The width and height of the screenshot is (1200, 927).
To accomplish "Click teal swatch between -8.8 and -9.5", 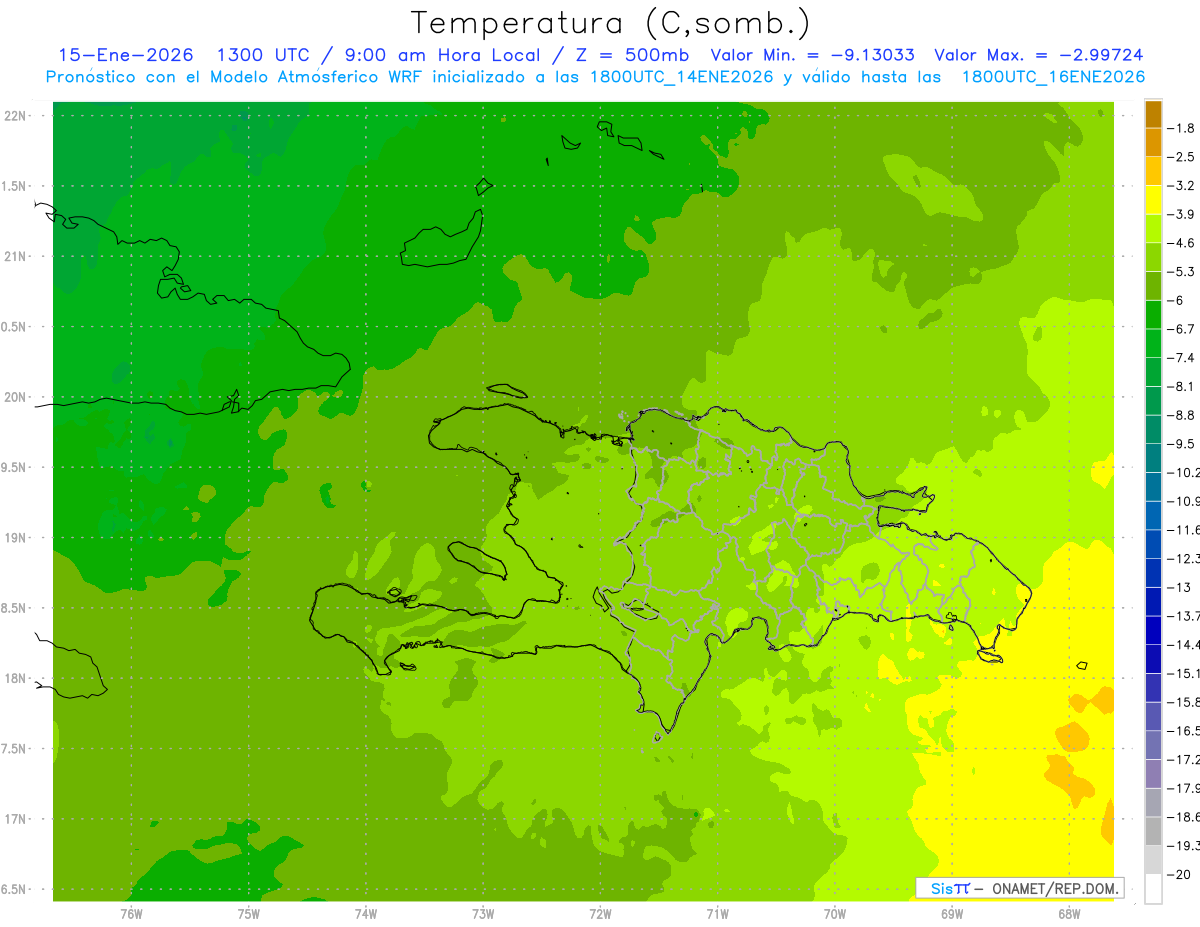I will pos(1153,429).
